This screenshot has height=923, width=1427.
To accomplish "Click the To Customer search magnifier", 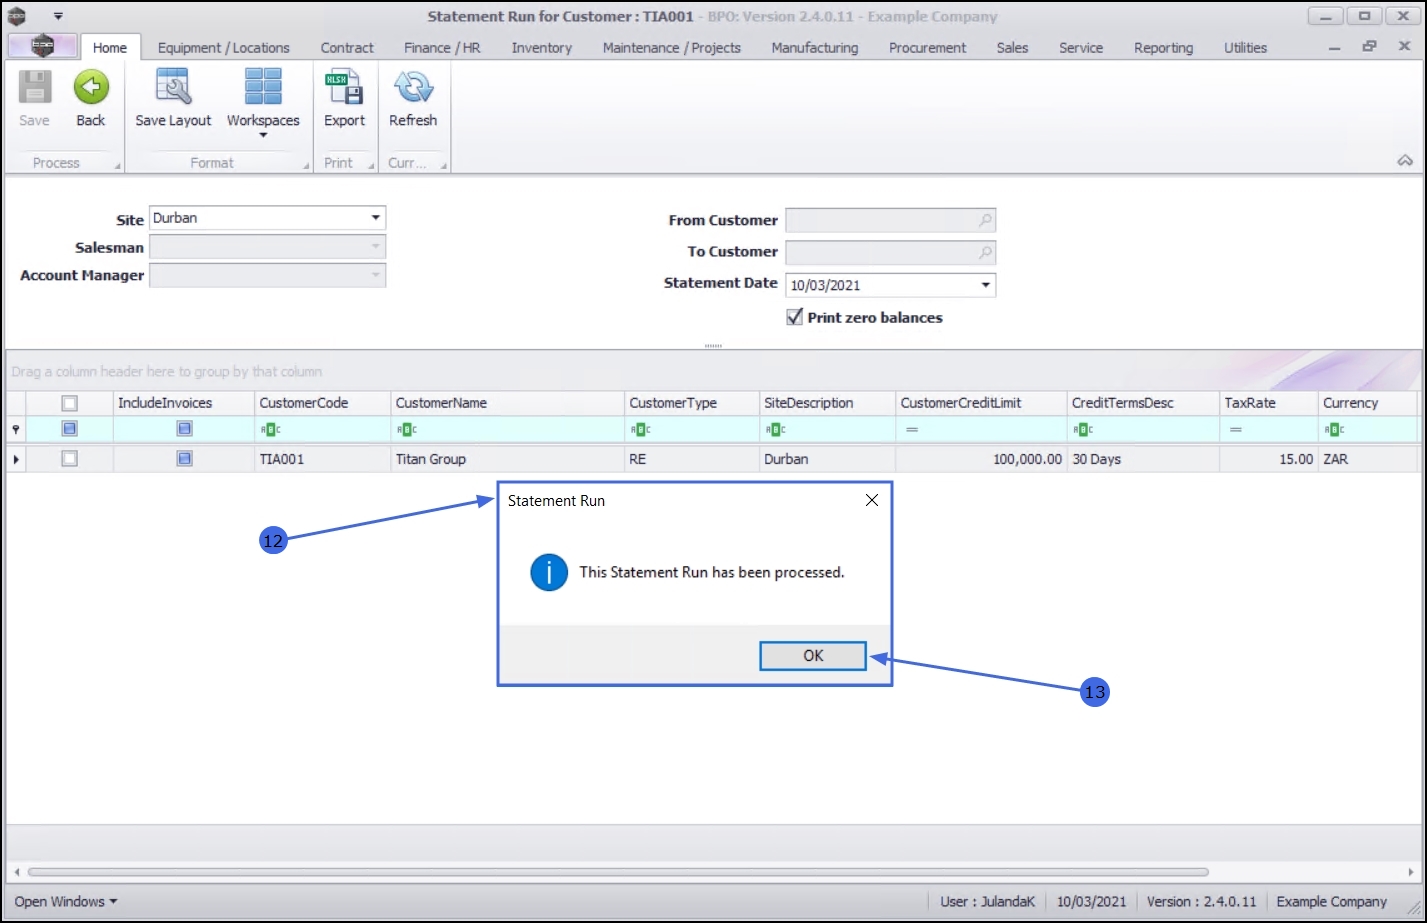I will click(x=985, y=253).
